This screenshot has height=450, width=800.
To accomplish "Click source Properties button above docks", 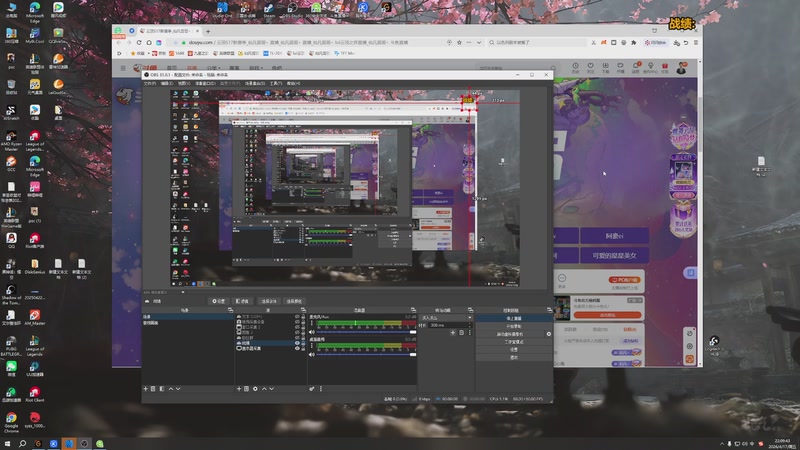I will pyautogui.click(x=219, y=301).
